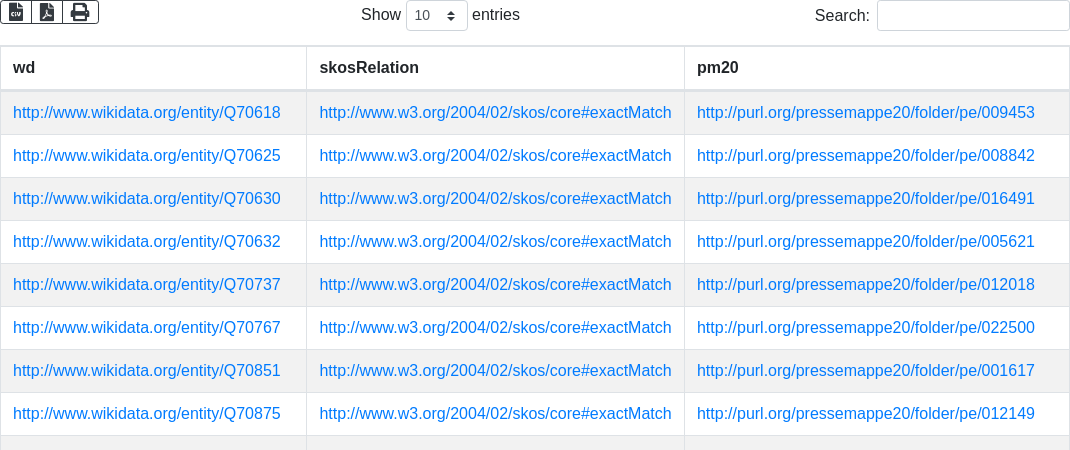Click exactMatch link in Q70632 row
Viewport: 1070px width, 450px height.
coord(495,242)
